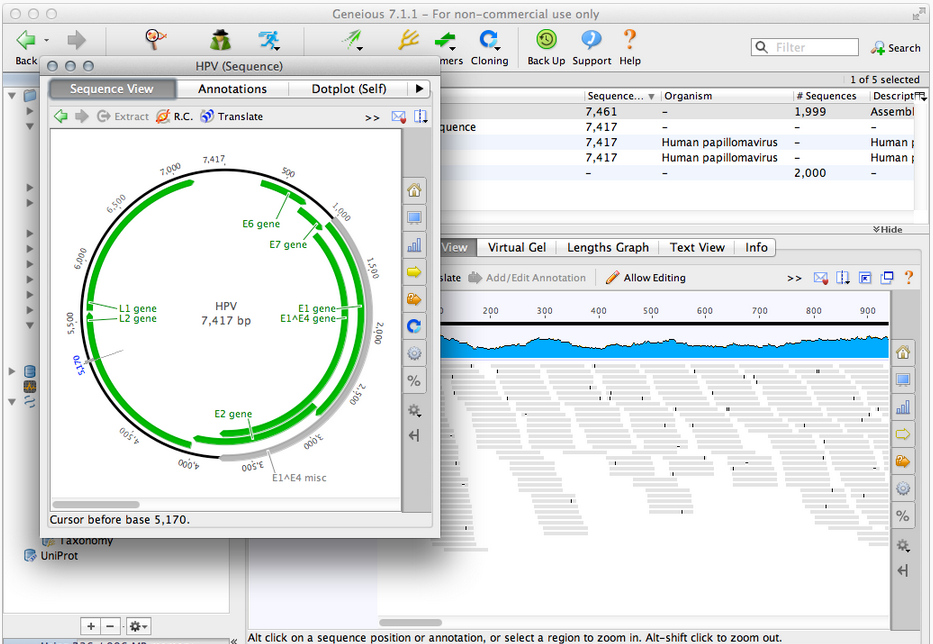Open the Virtual Gel tab
This screenshot has height=644, width=933.
pos(516,248)
